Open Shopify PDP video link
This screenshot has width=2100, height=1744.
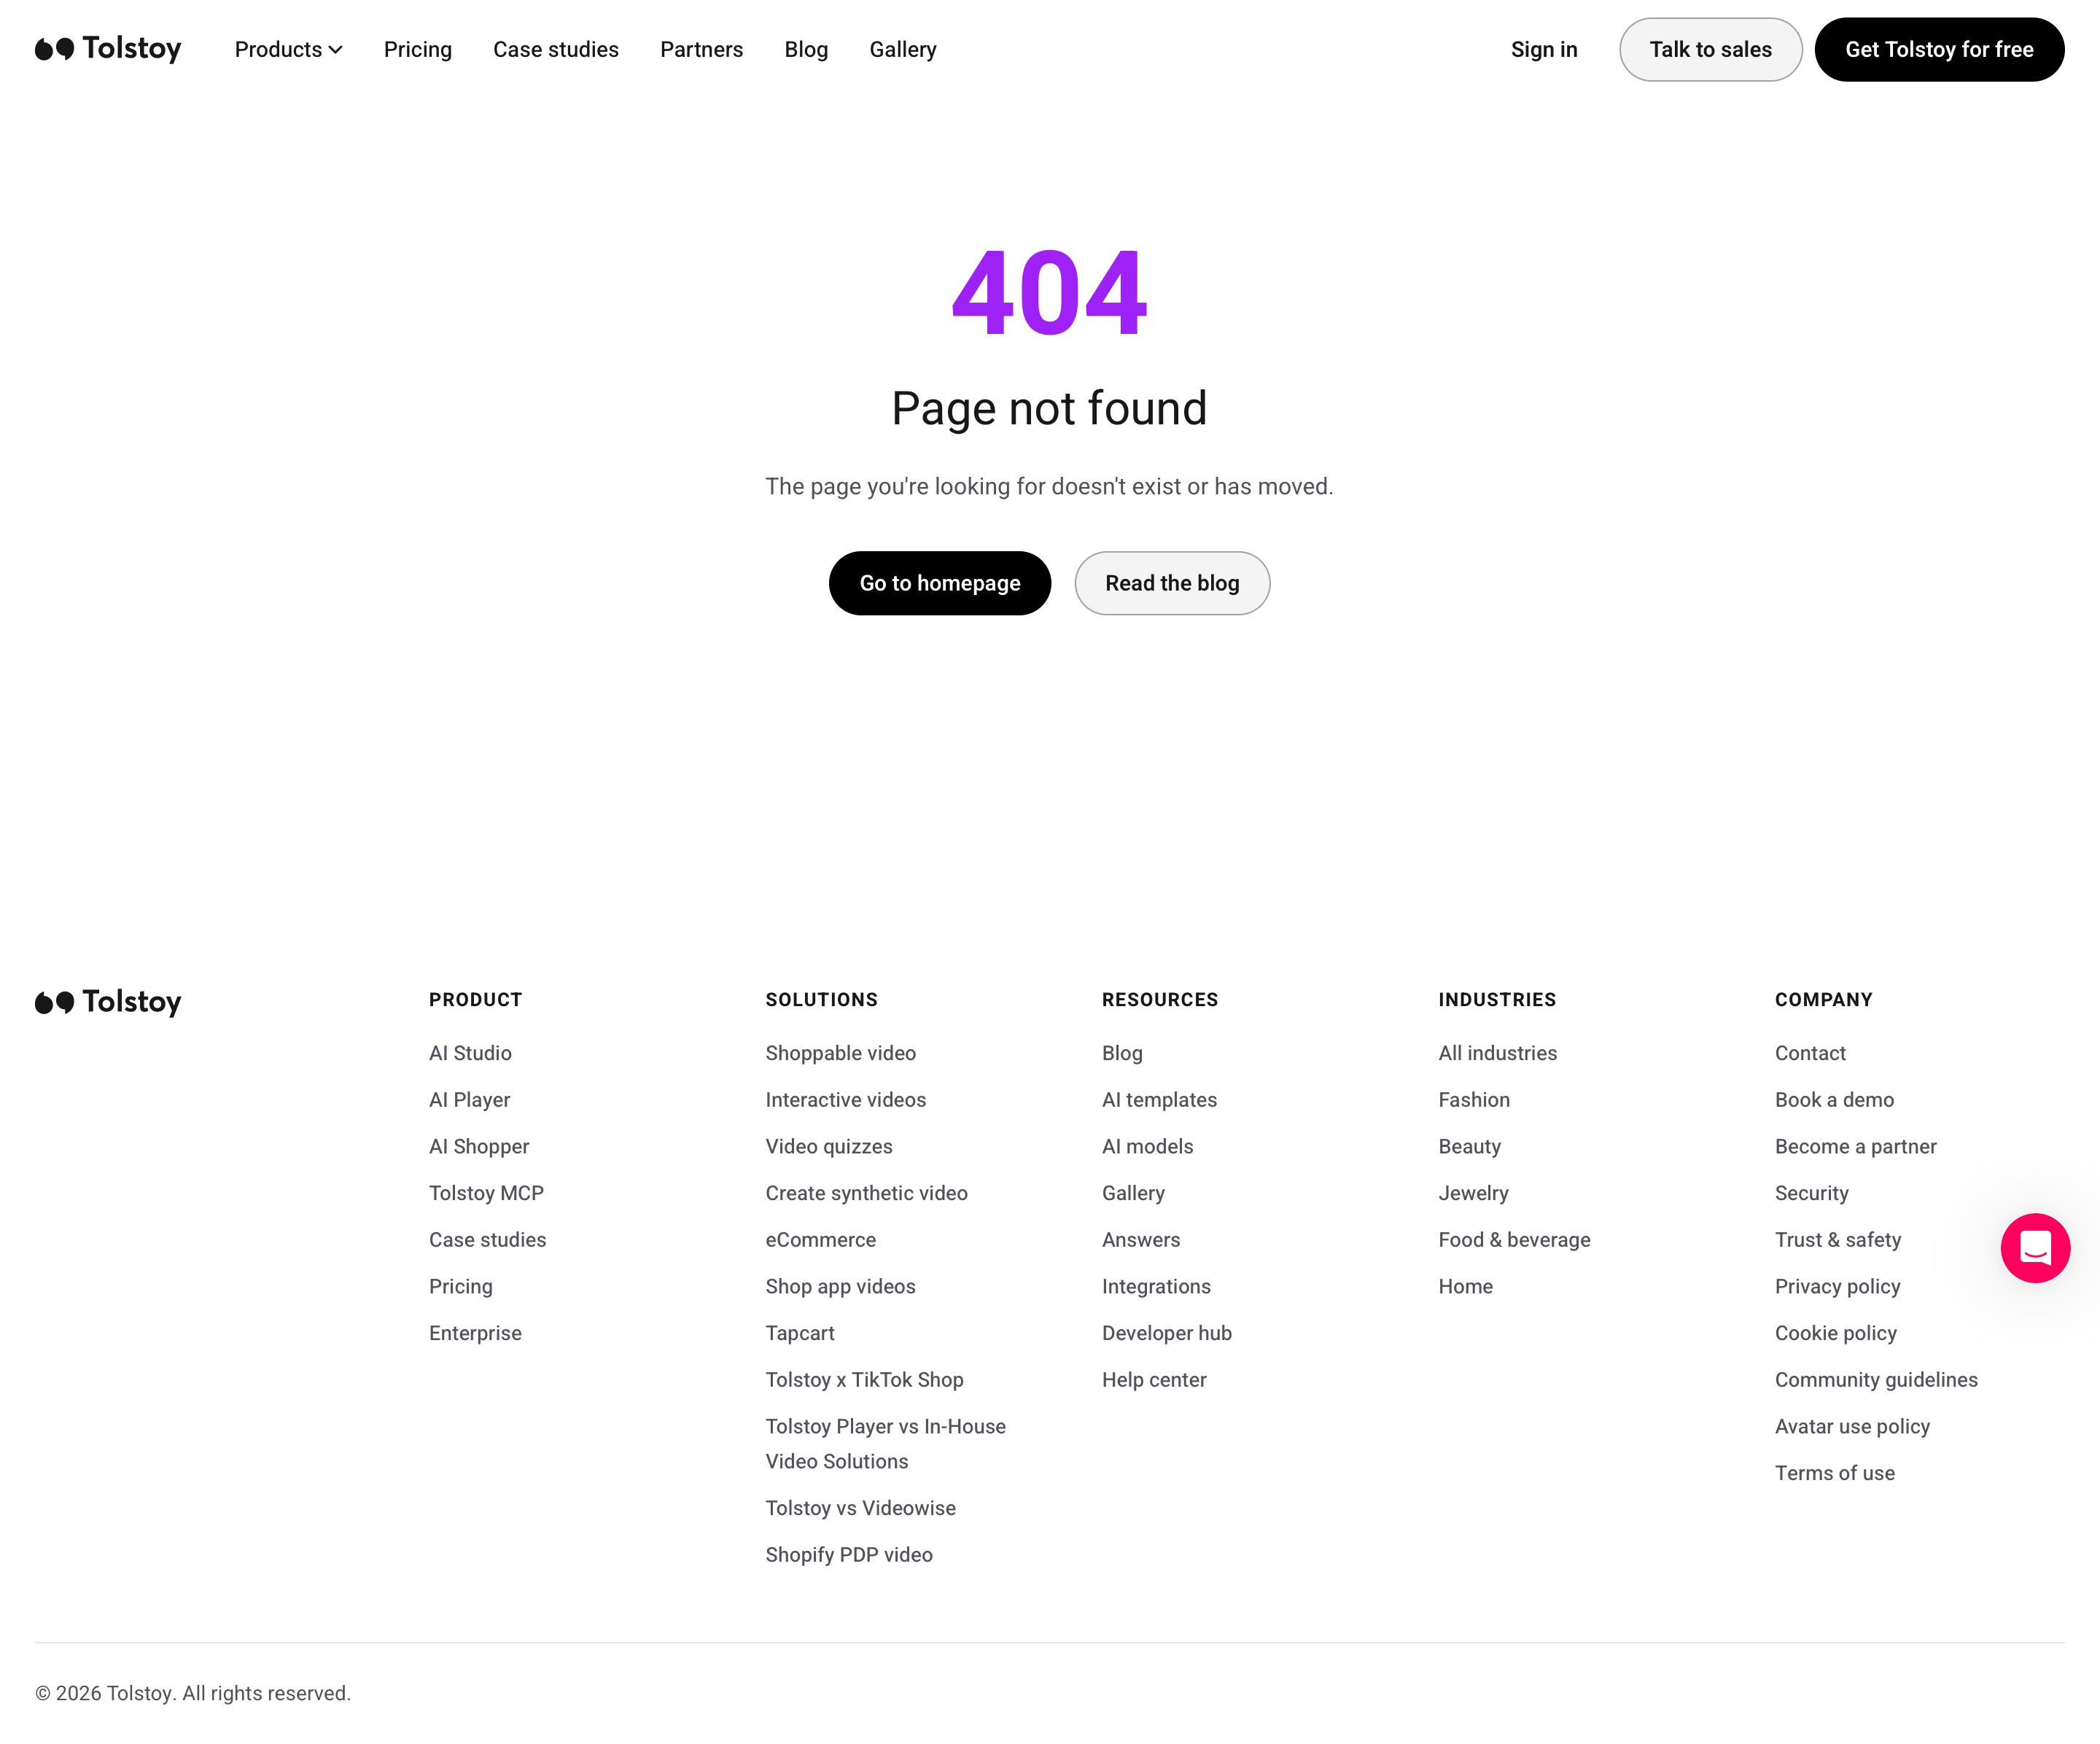click(849, 1555)
